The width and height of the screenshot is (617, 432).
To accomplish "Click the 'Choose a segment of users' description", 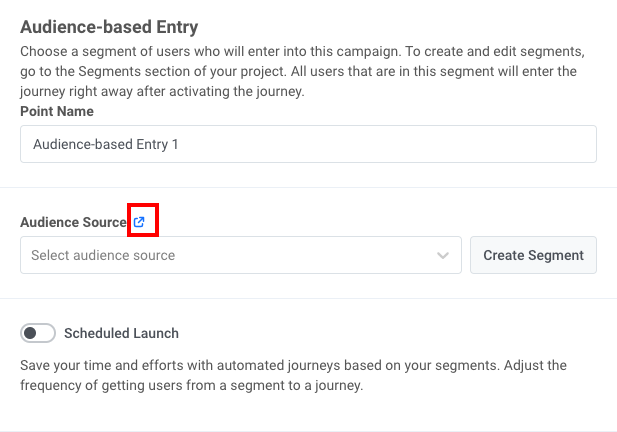I will [x=150, y=49].
